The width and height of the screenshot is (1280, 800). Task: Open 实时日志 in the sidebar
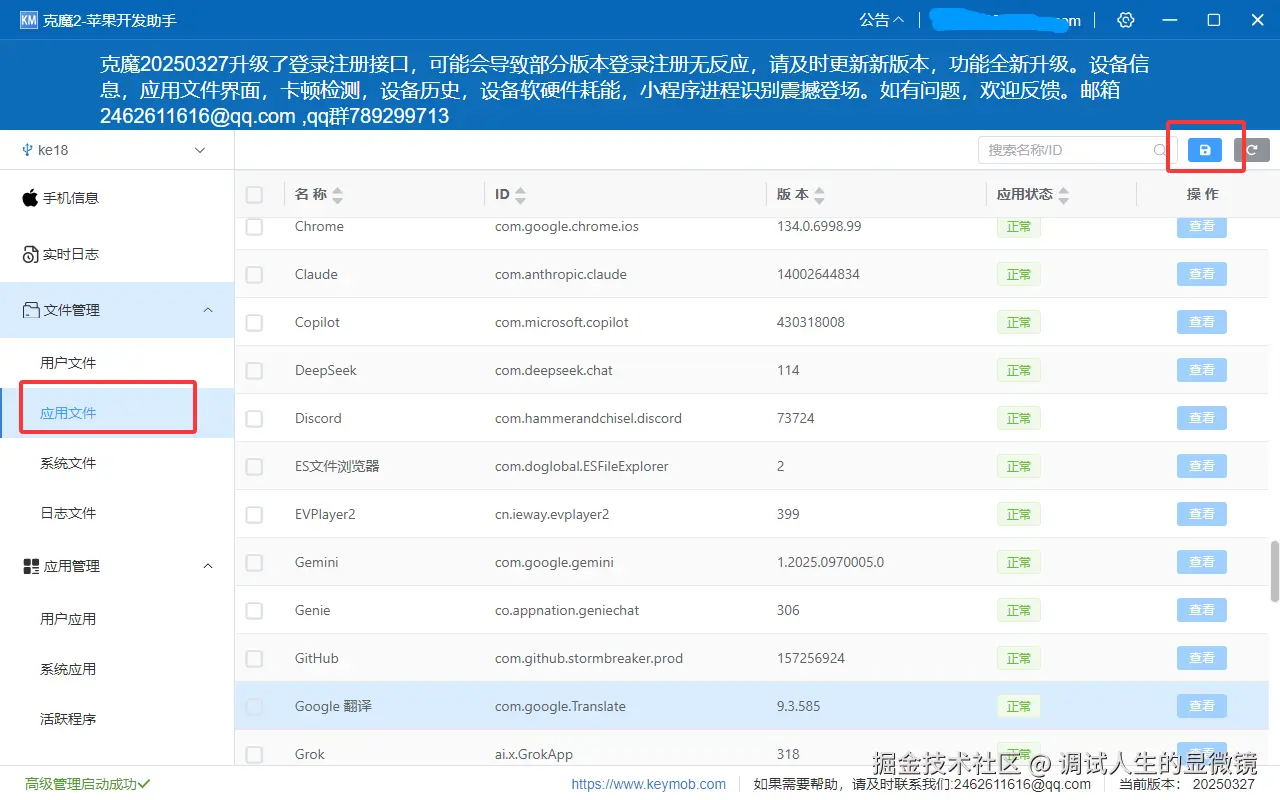[117, 254]
